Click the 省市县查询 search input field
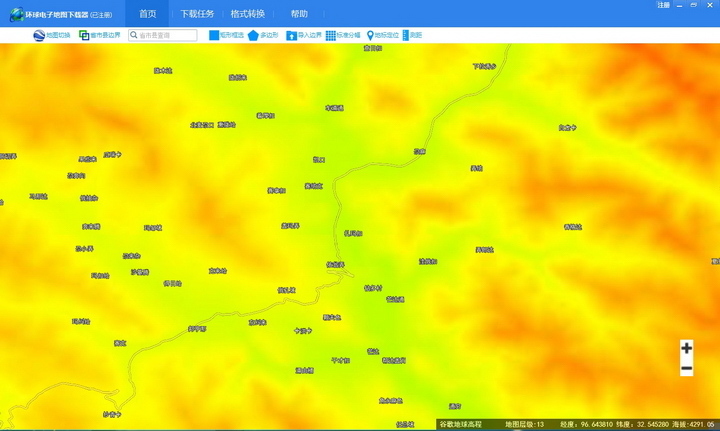 click(166, 35)
